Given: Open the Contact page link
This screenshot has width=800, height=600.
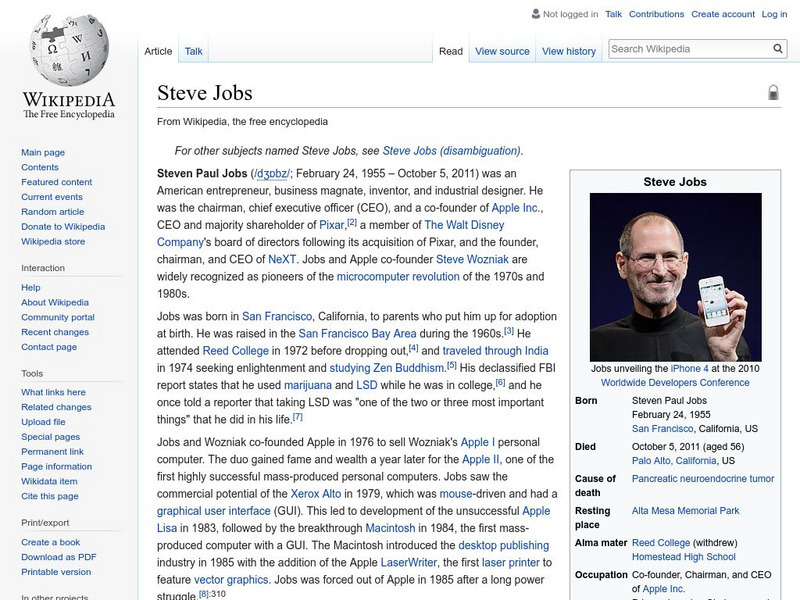Looking at the screenshot, I should [x=49, y=346].
